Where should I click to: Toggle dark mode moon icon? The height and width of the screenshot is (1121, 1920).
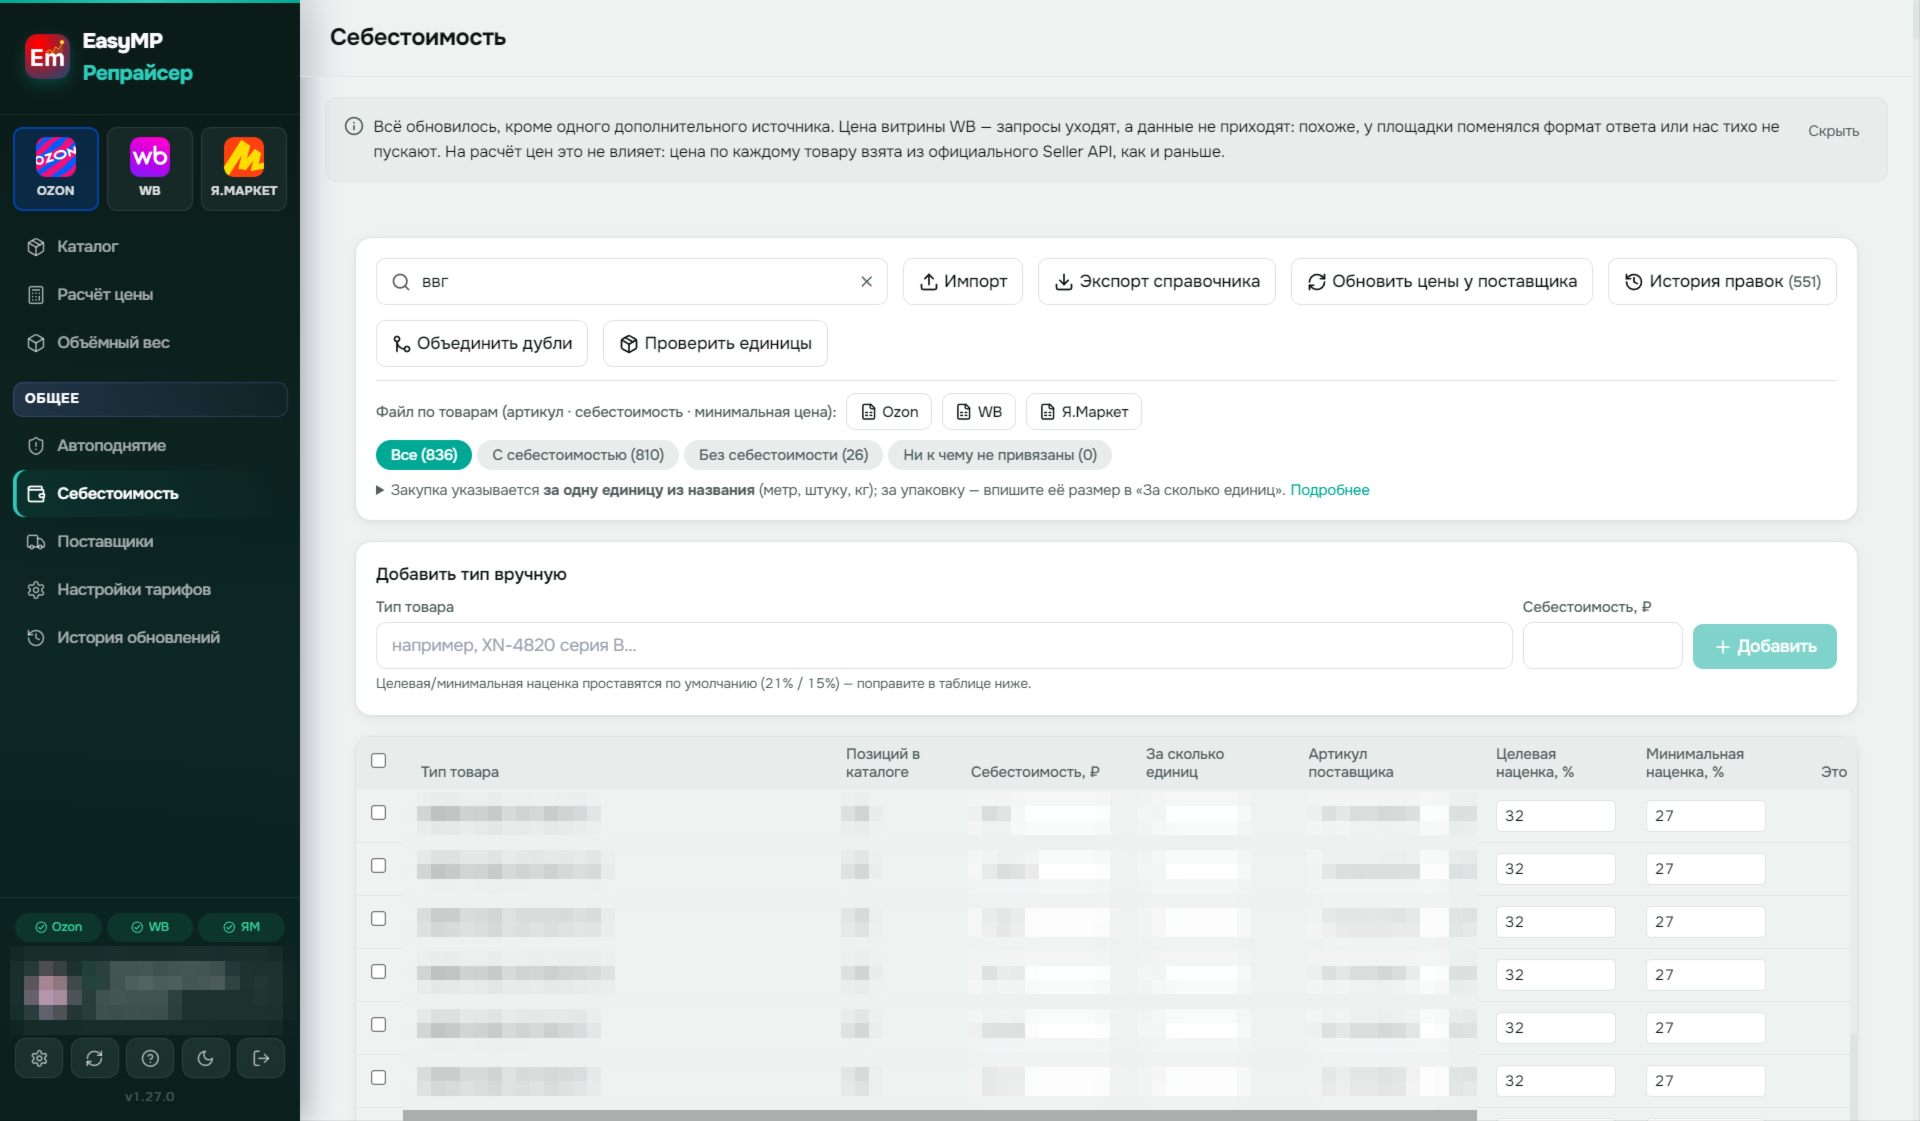click(206, 1058)
